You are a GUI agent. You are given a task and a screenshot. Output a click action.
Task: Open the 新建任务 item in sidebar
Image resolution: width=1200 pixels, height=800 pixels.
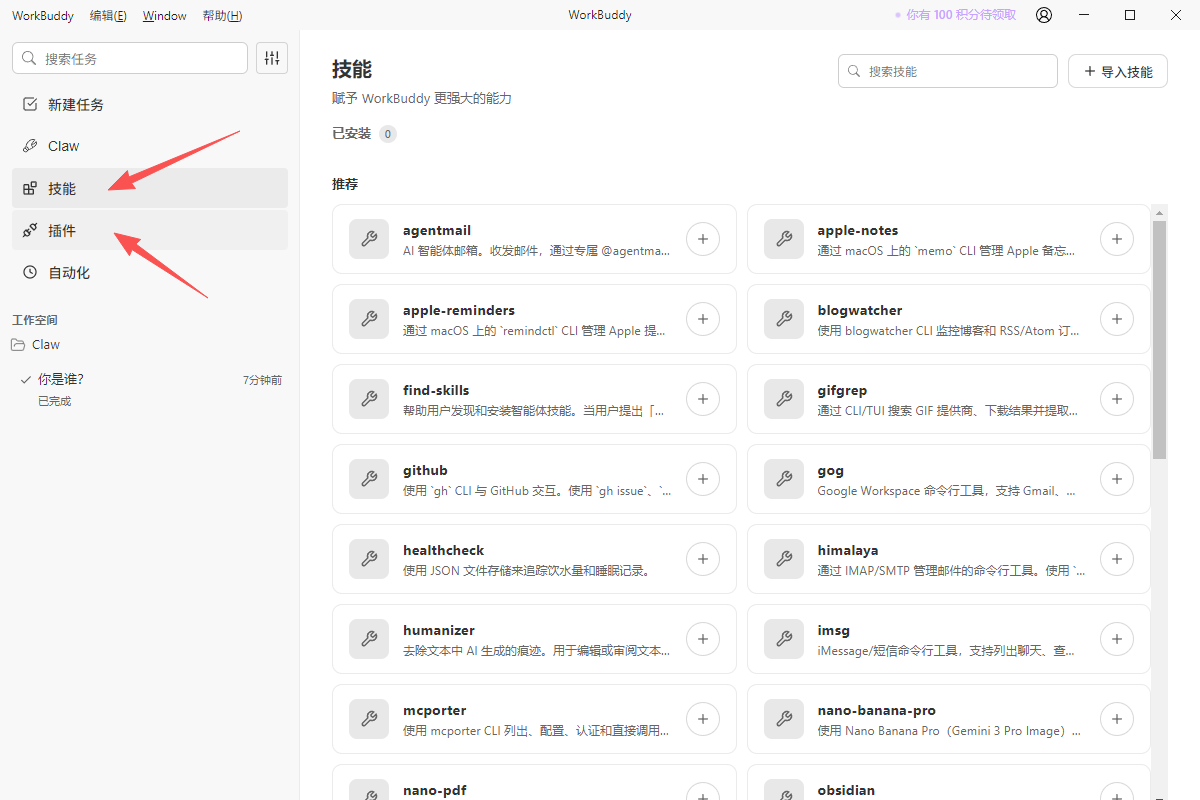tap(75, 105)
